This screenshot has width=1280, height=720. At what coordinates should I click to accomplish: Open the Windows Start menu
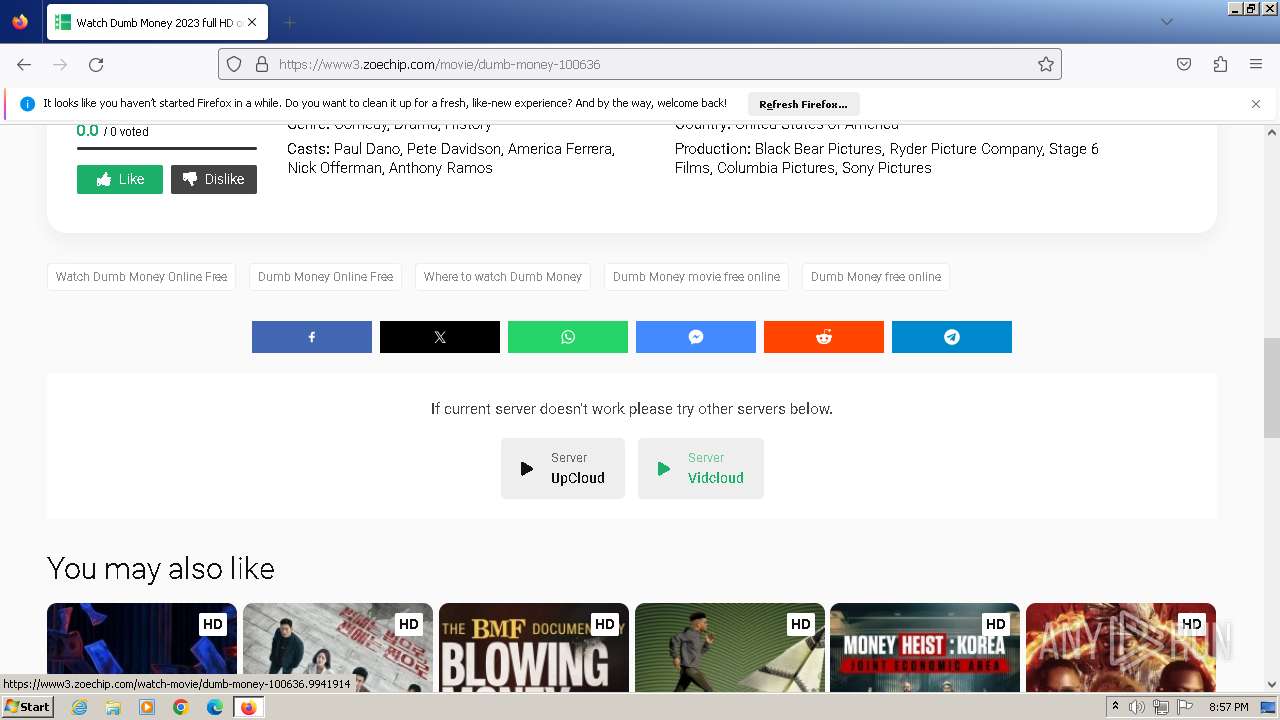[27, 707]
